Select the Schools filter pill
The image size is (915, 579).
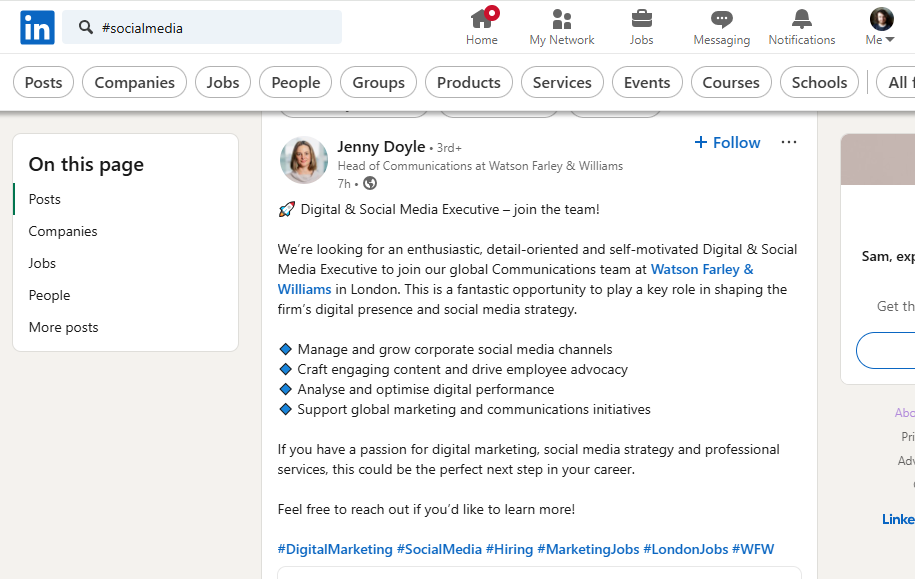pos(819,82)
